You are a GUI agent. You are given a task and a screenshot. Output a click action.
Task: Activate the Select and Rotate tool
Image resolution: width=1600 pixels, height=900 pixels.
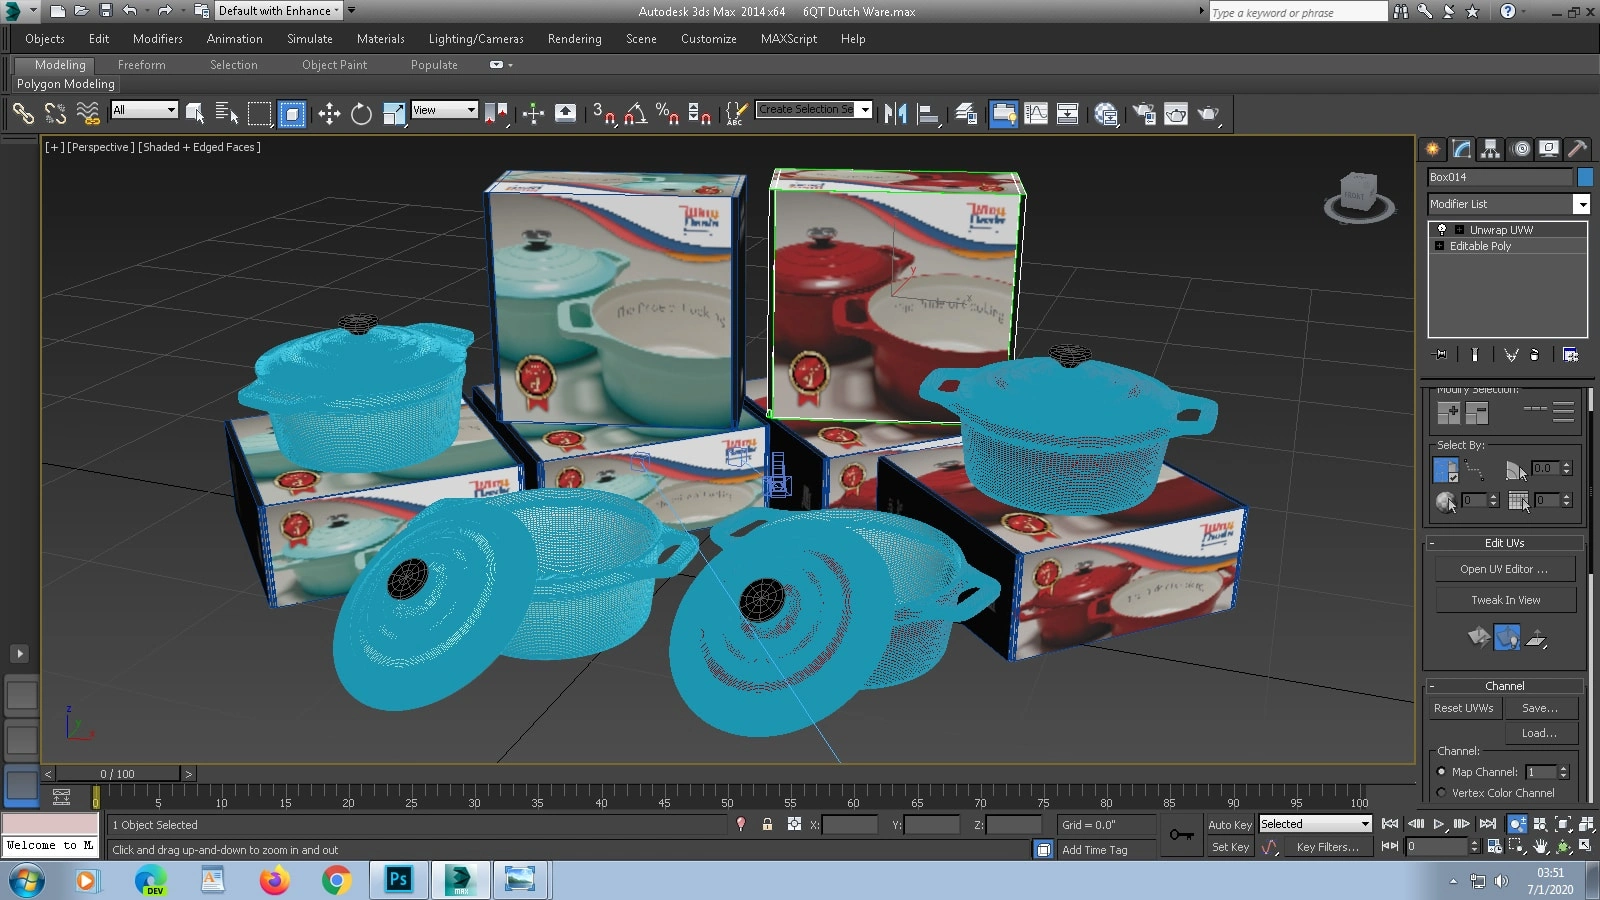pyautogui.click(x=361, y=114)
